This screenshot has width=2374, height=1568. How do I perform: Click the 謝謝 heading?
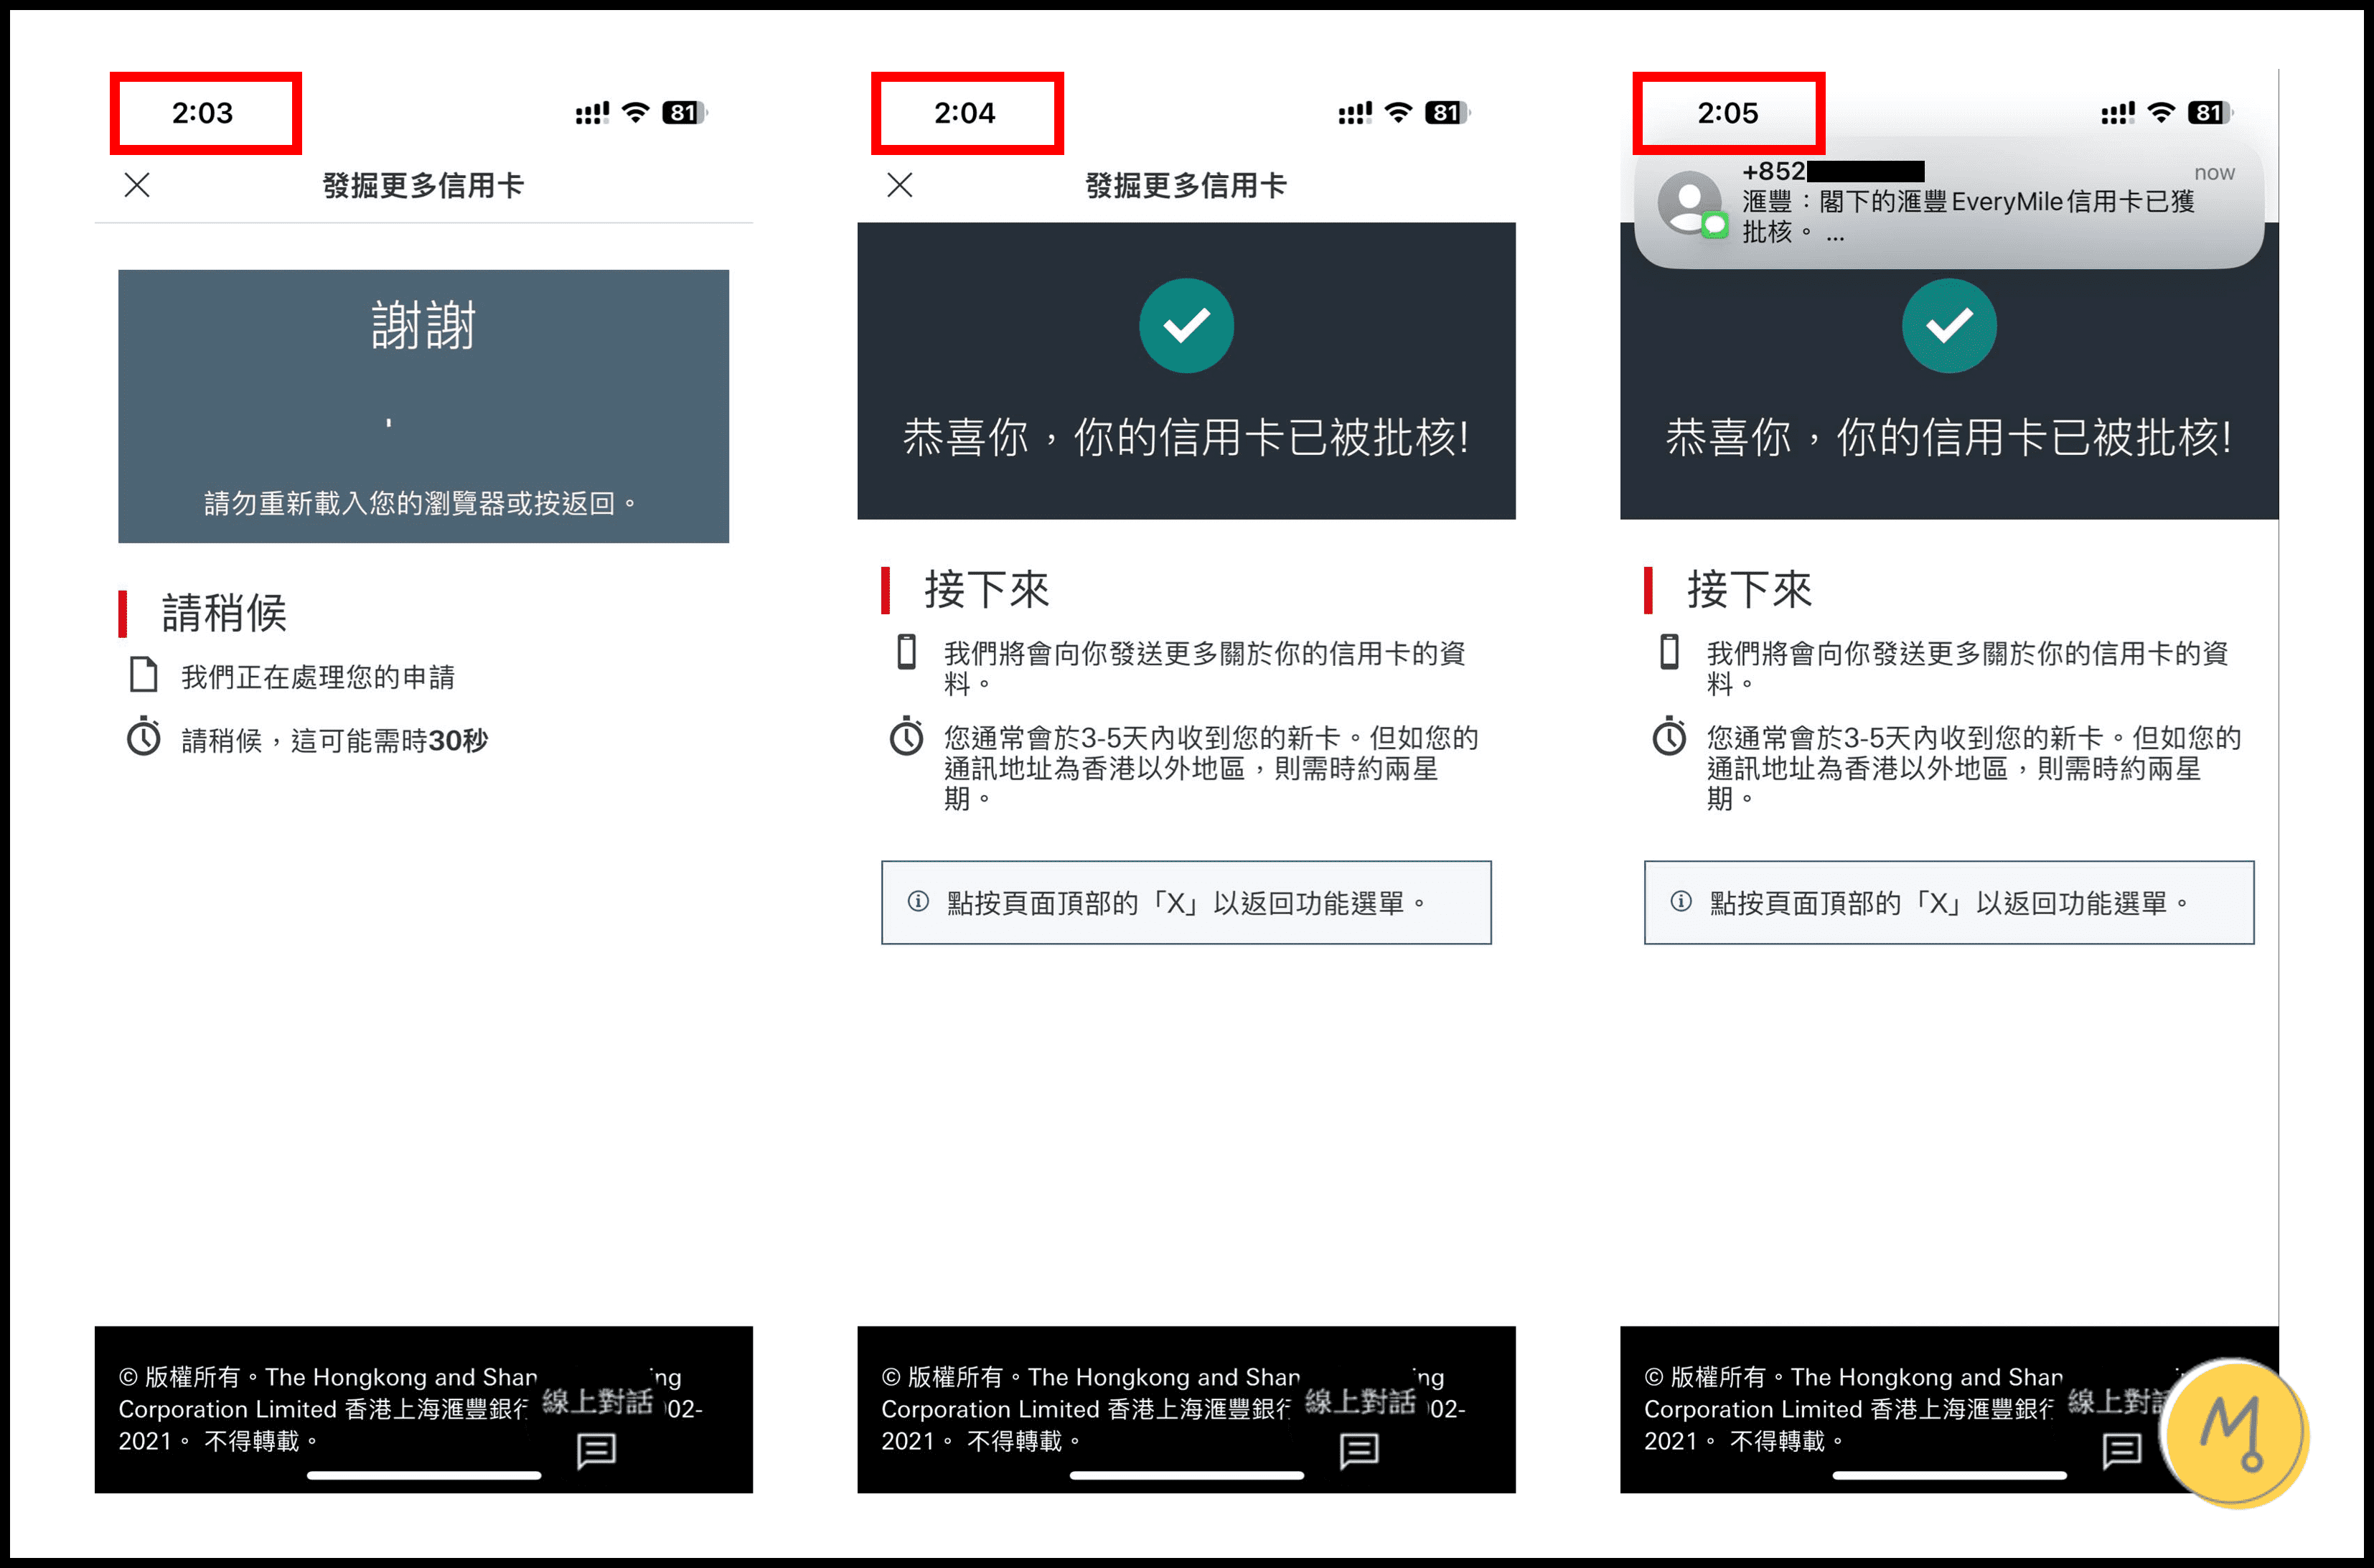[424, 326]
